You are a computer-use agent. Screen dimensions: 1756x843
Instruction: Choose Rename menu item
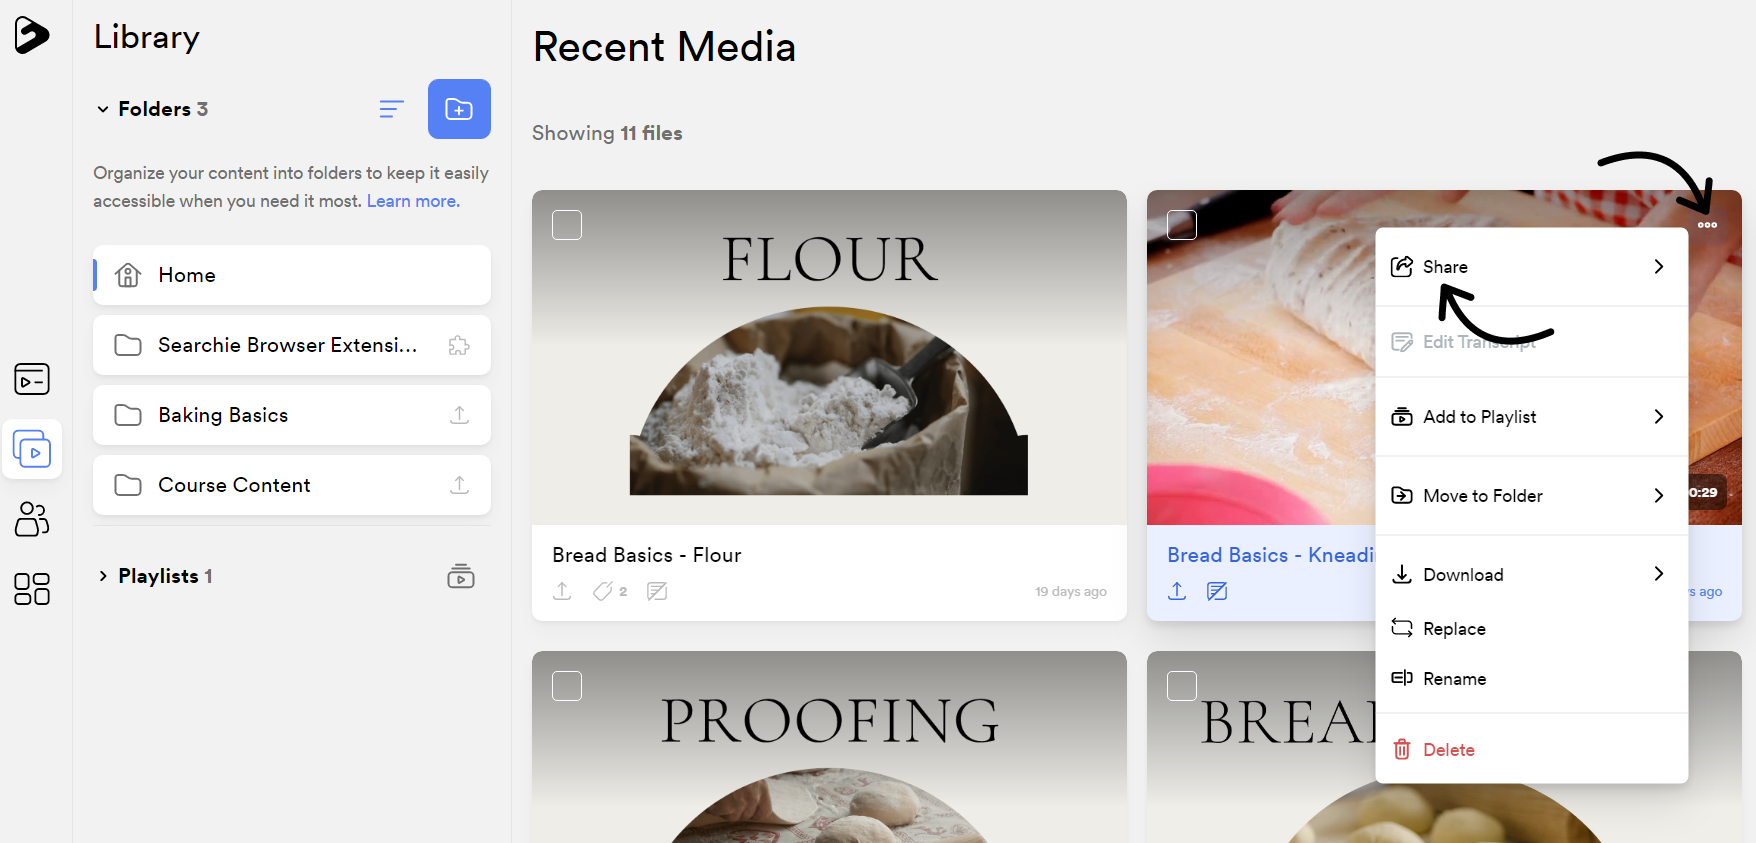[x=1532, y=679]
